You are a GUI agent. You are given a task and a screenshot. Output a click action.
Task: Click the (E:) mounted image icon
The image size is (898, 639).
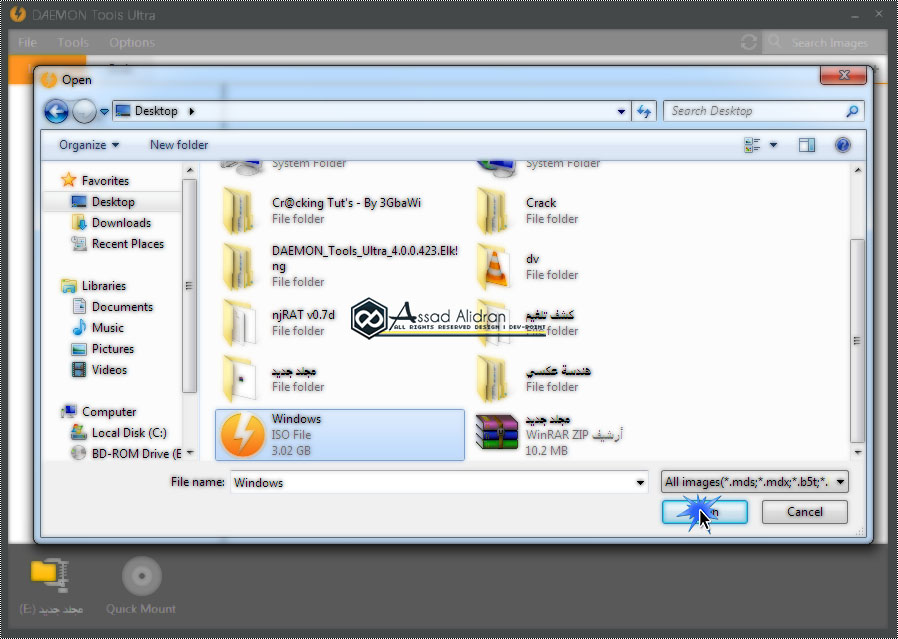(50, 575)
